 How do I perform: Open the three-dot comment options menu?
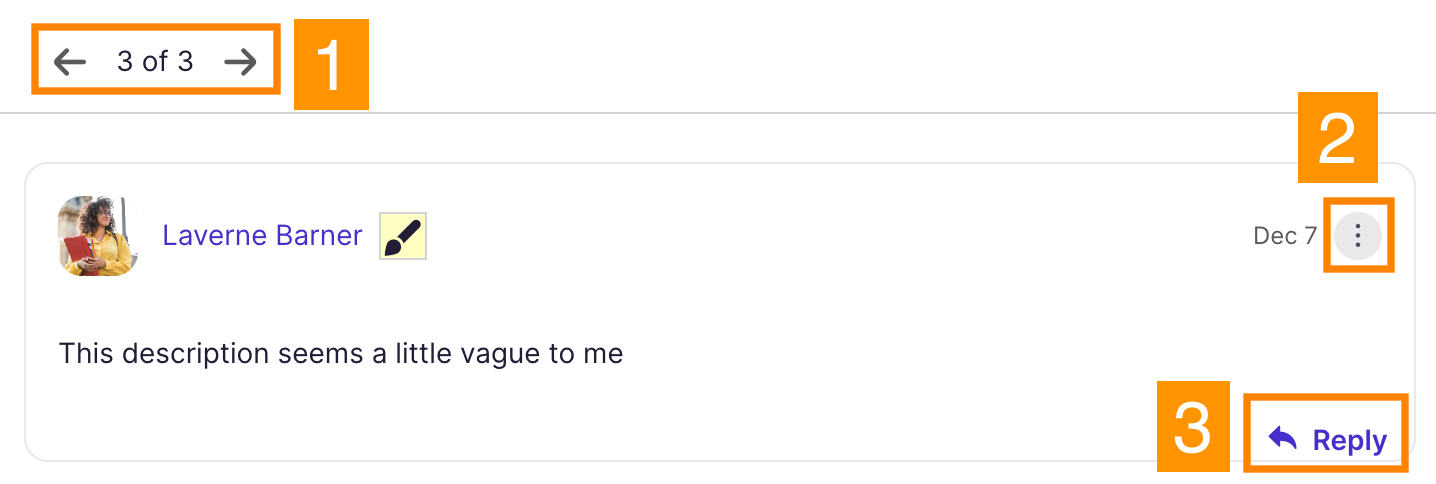pyautogui.click(x=1358, y=236)
